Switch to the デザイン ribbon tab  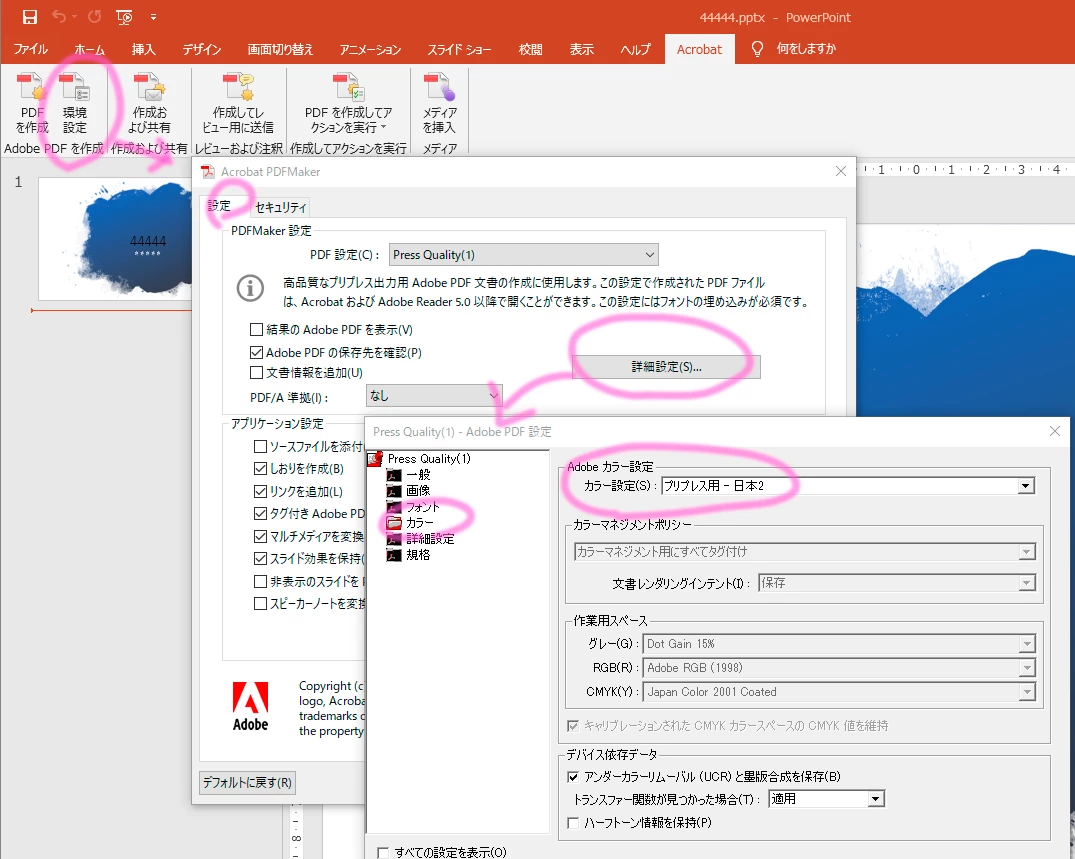(202, 49)
